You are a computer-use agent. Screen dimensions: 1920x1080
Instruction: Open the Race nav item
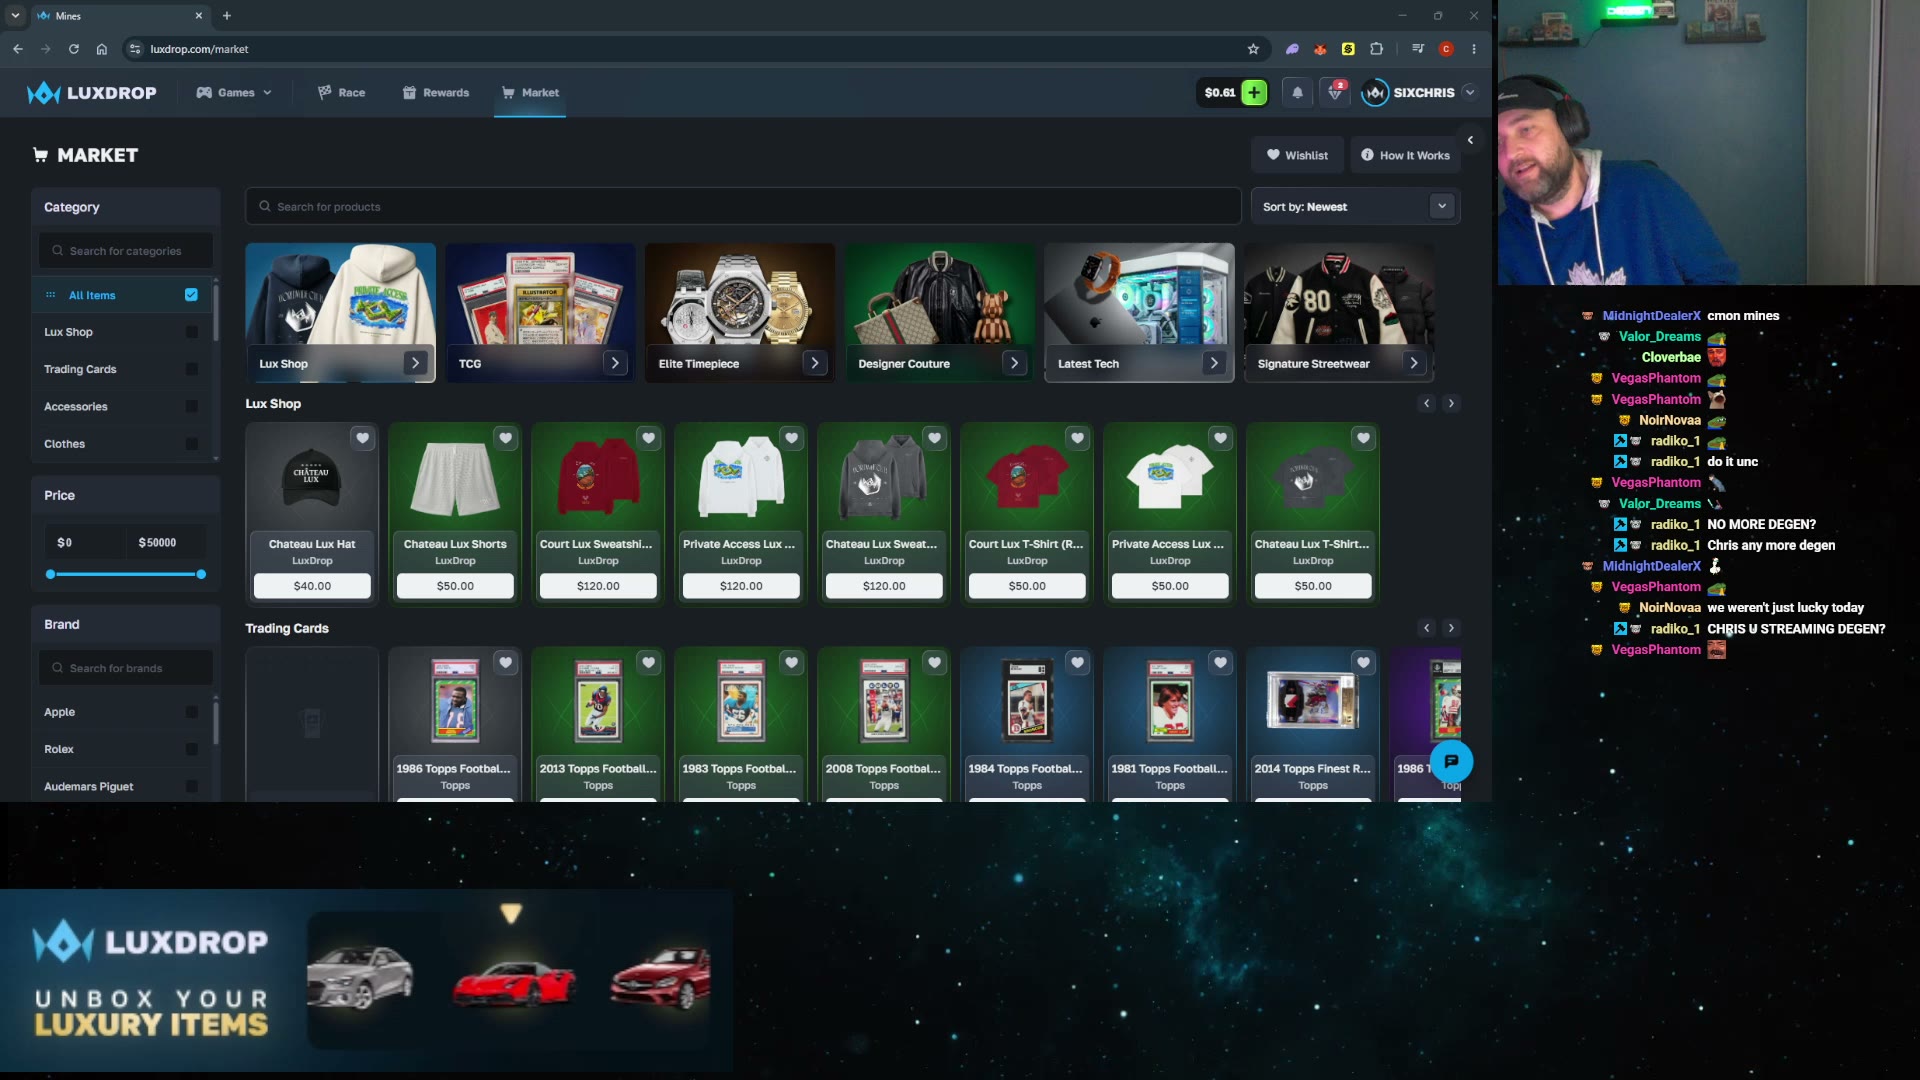[x=341, y=93]
